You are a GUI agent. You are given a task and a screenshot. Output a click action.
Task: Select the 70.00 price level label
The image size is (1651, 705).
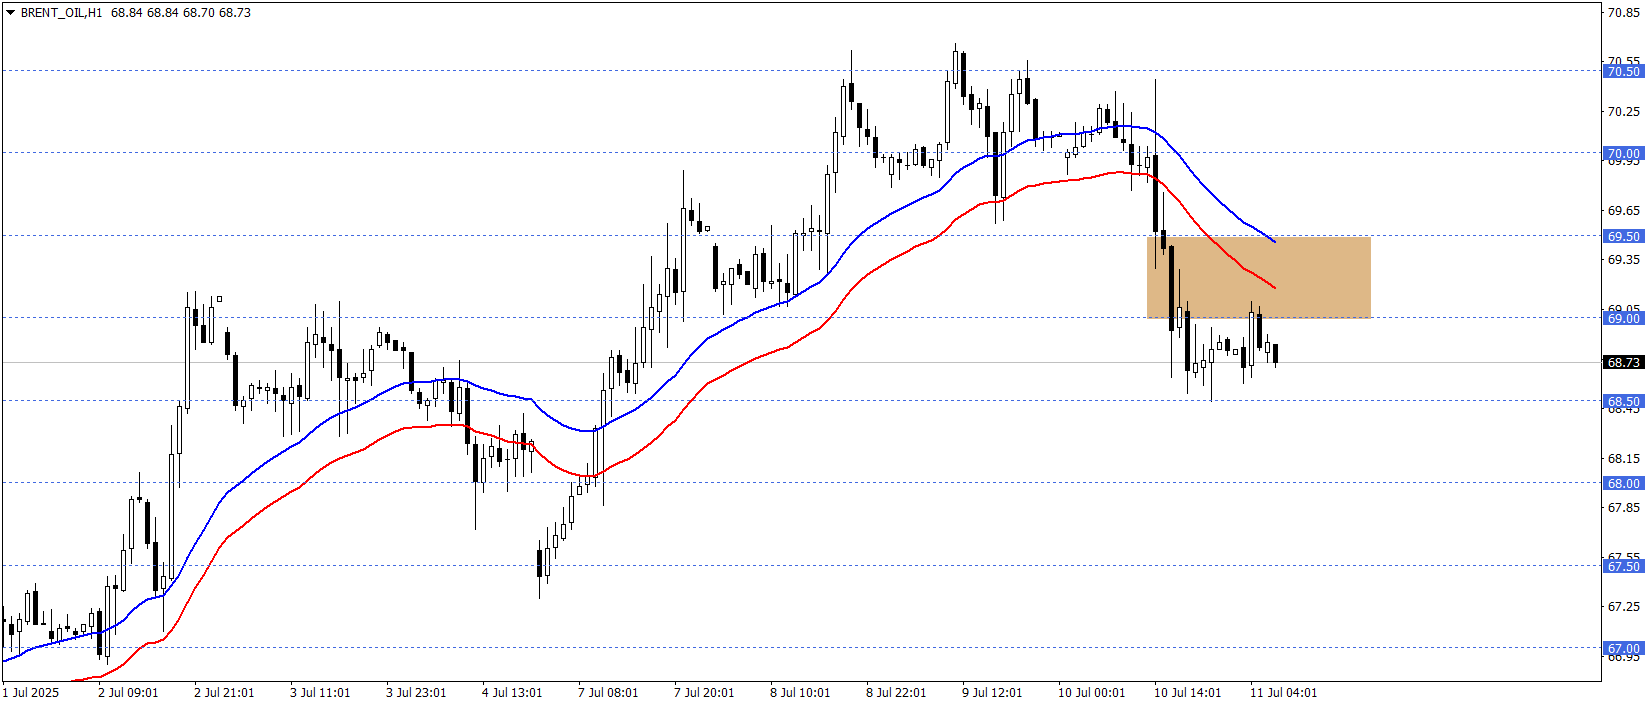(1623, 154)
